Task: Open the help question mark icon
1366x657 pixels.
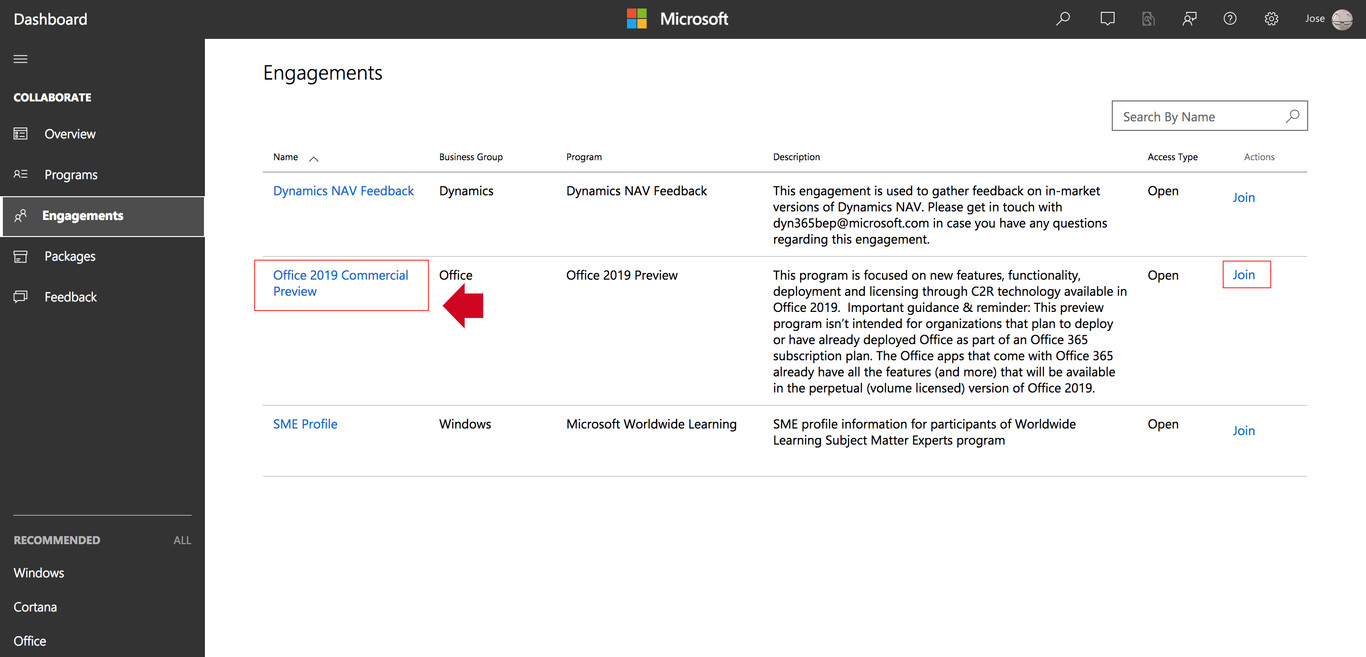Action: point(1230,19)
